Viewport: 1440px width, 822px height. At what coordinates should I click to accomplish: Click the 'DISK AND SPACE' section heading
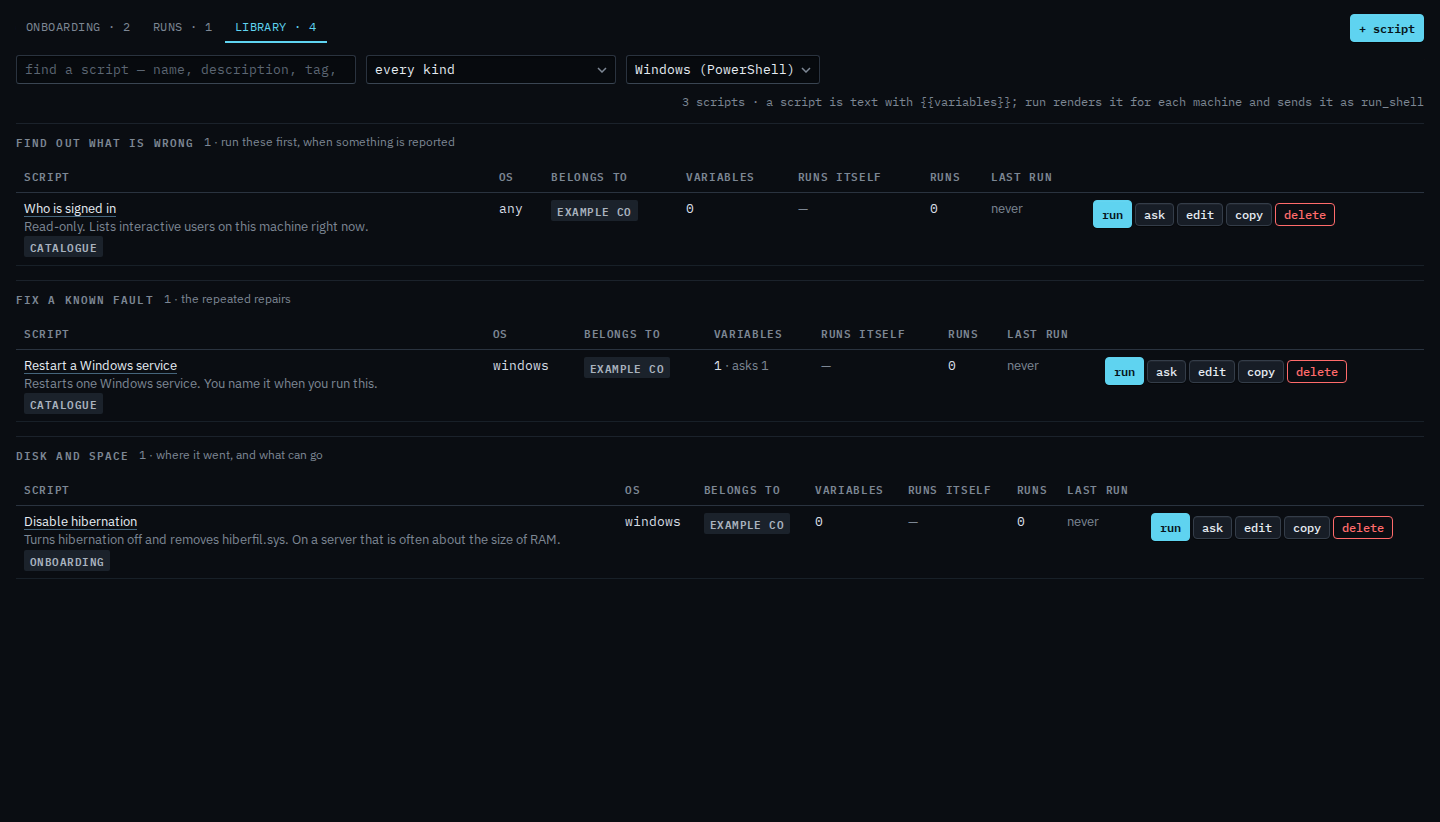(x=72, y=456)
